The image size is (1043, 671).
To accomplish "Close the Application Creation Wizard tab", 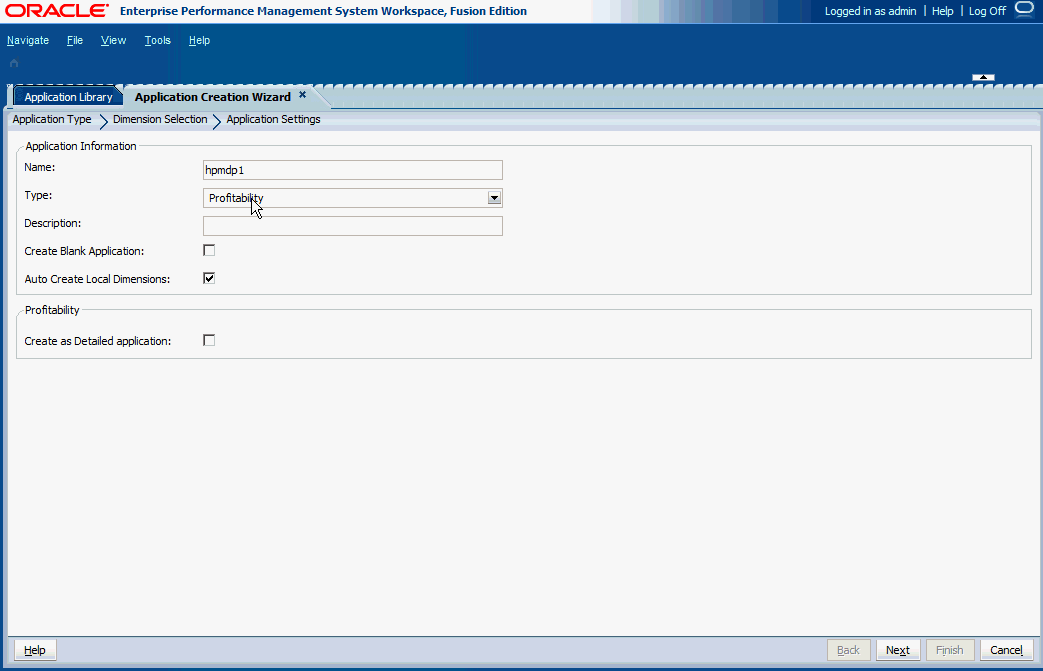I will tap(303, 95).
